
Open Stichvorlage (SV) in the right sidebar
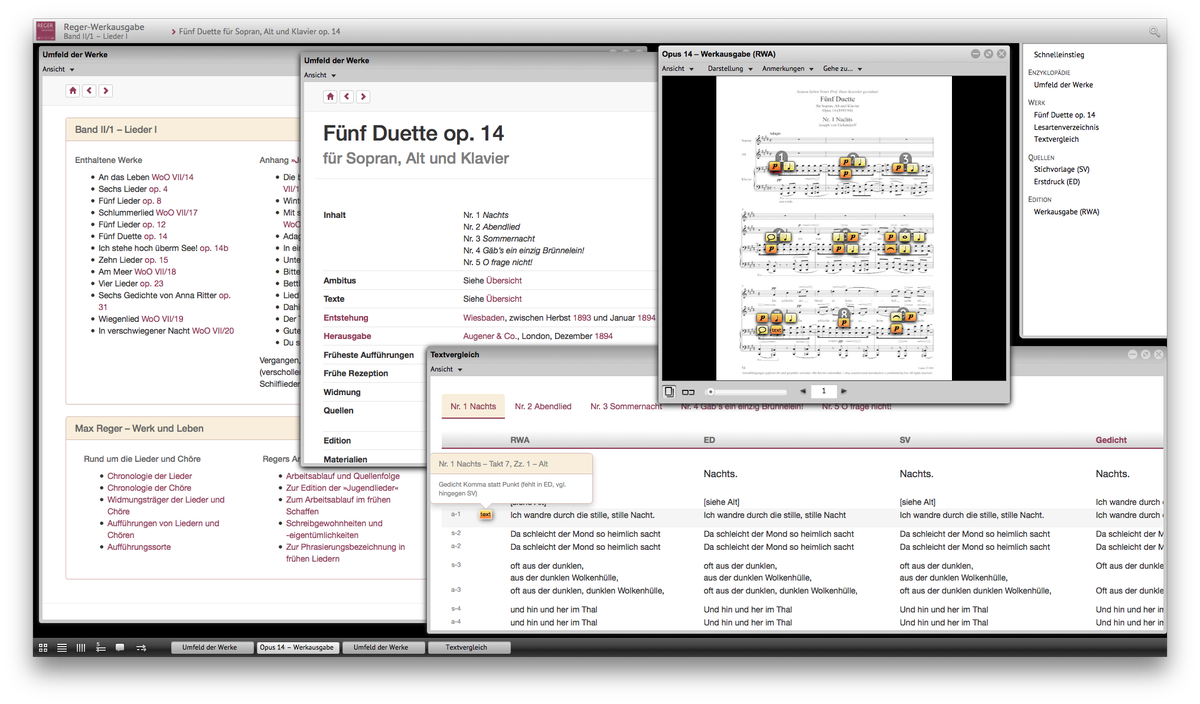click(1062, 169)
